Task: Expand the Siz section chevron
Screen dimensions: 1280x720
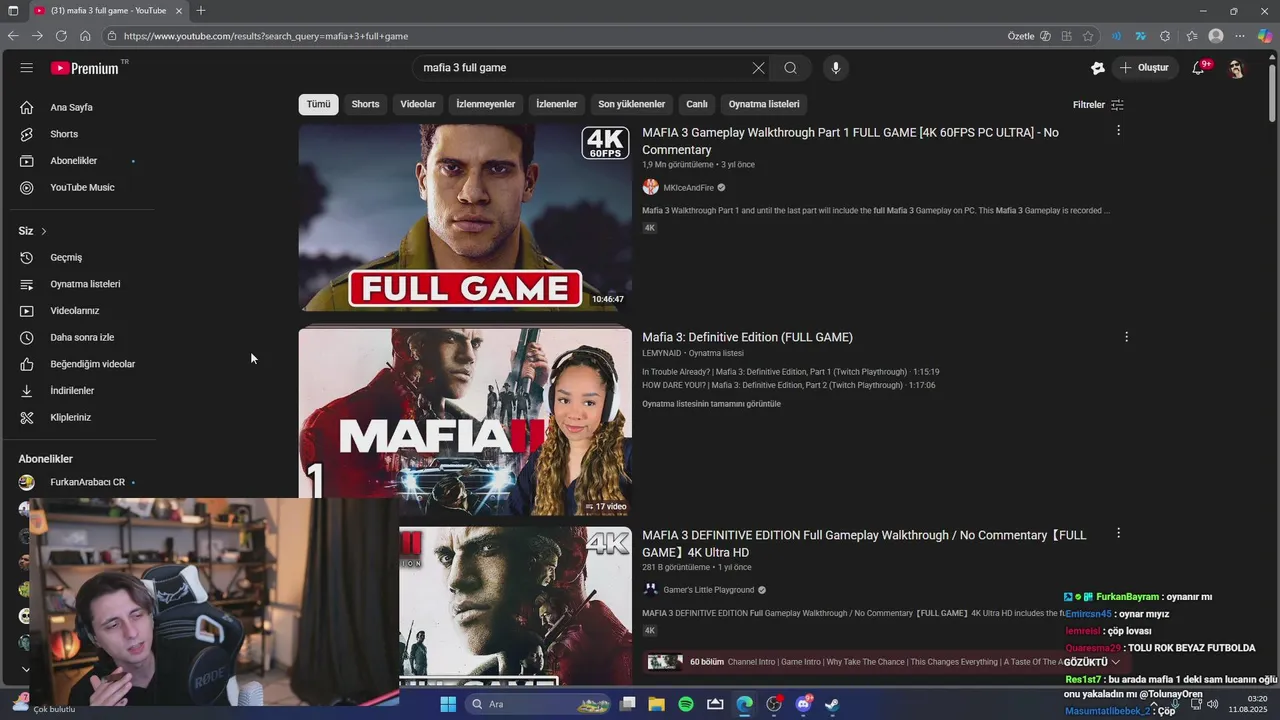Action: point(43,231)
